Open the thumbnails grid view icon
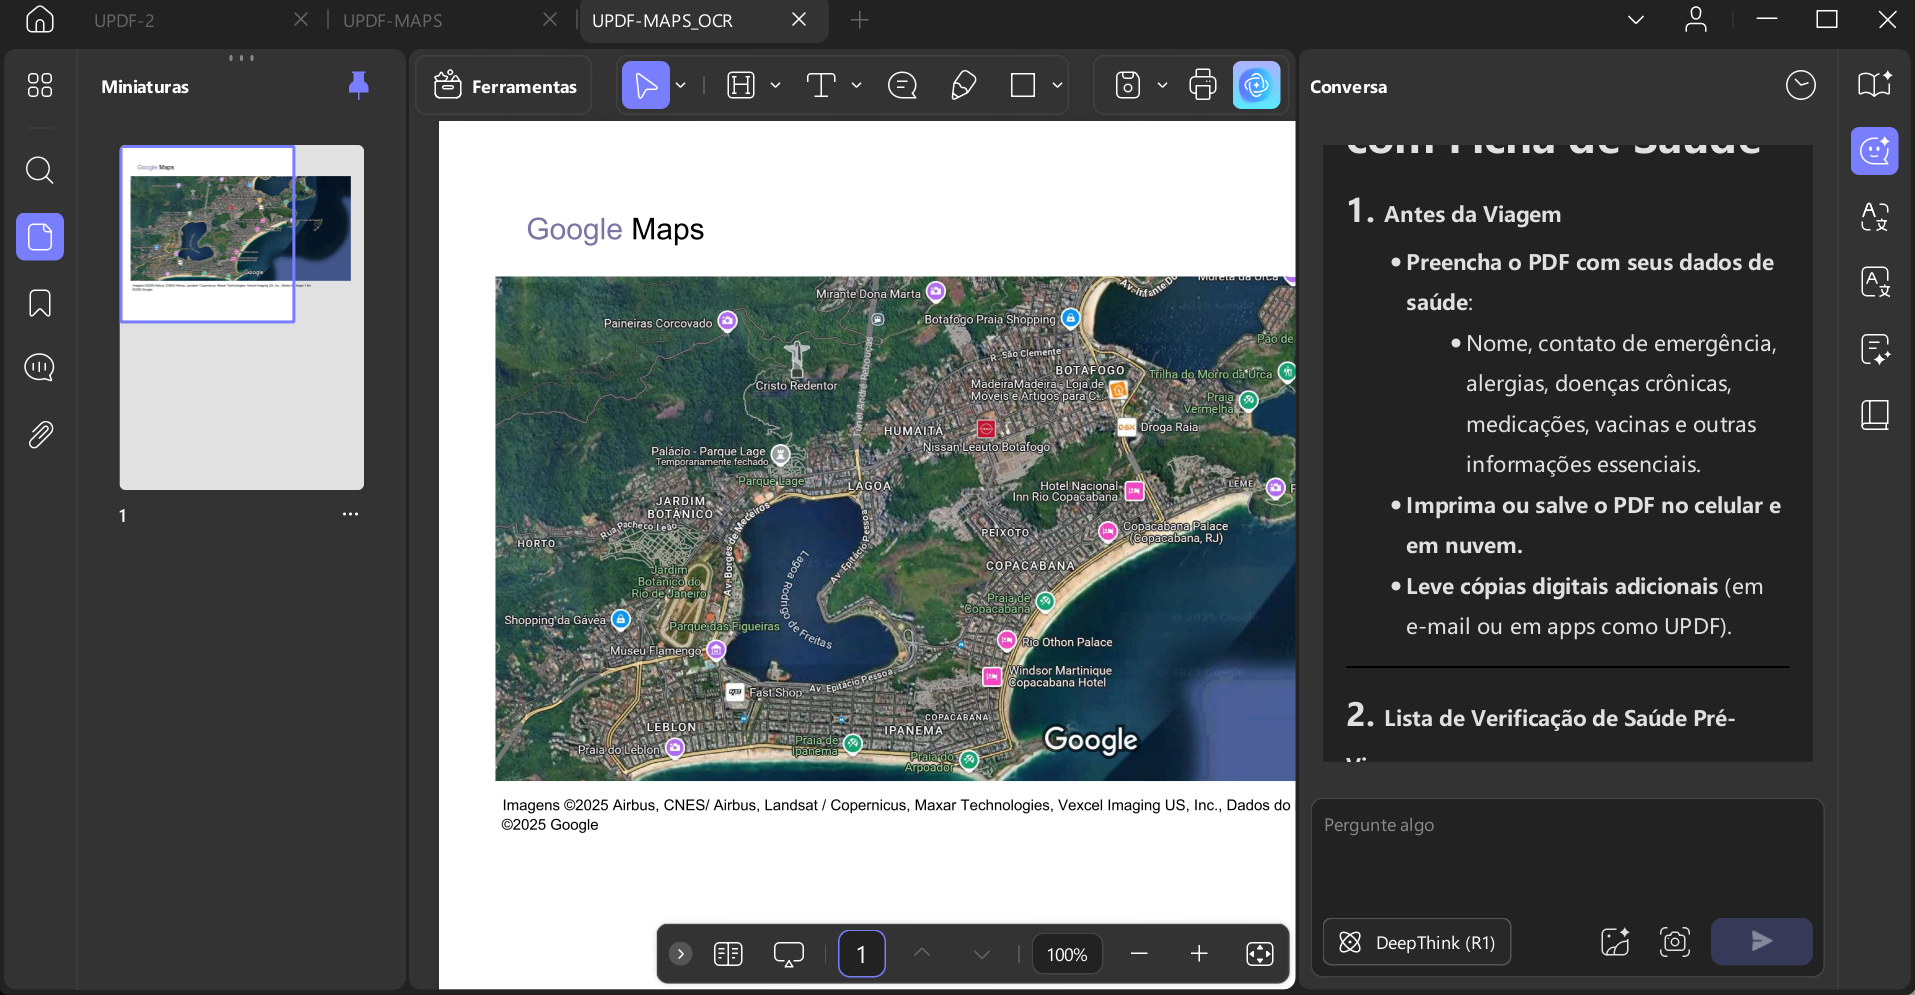The width and height of the screenshot is (1915, 995). click(40, 85)
